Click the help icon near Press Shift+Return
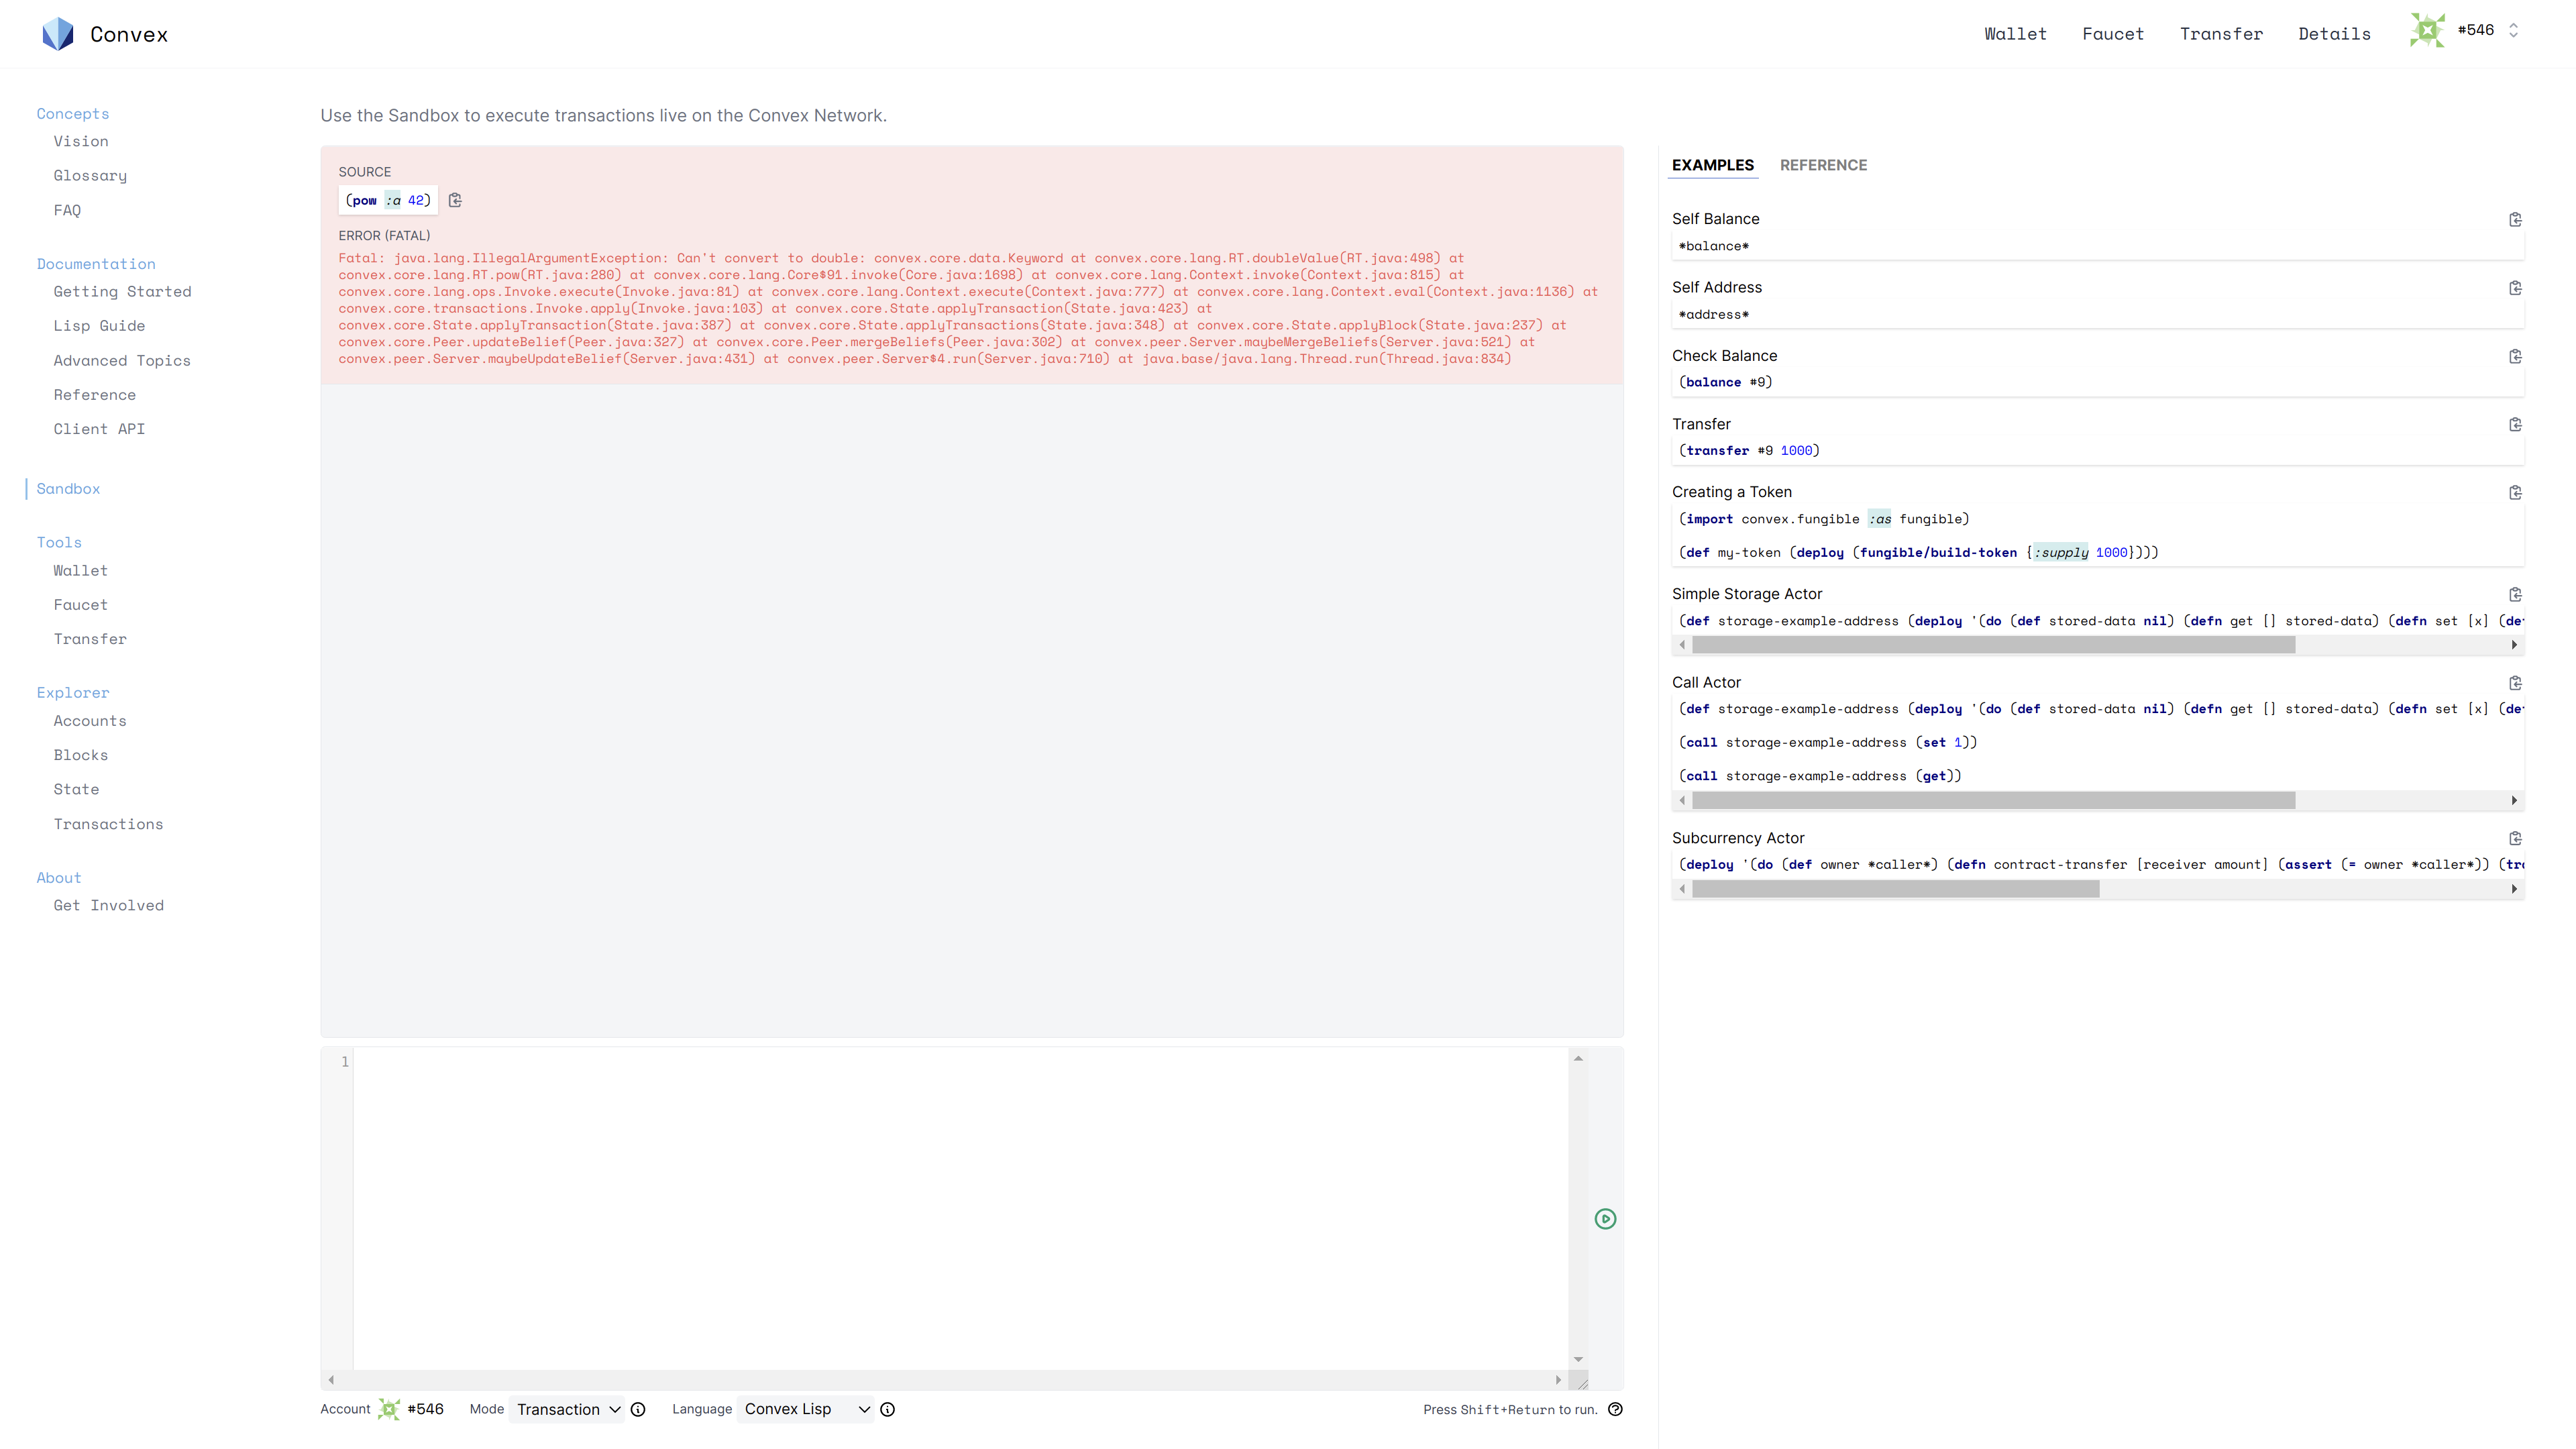The image size is (2576, 1449). click(x=1615, y=1409)
